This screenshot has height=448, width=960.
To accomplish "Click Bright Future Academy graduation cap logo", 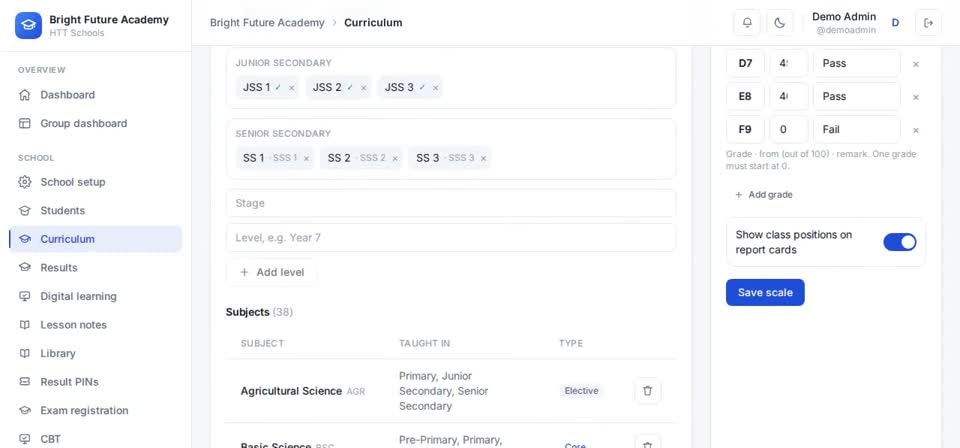I will tap(28, 25).
